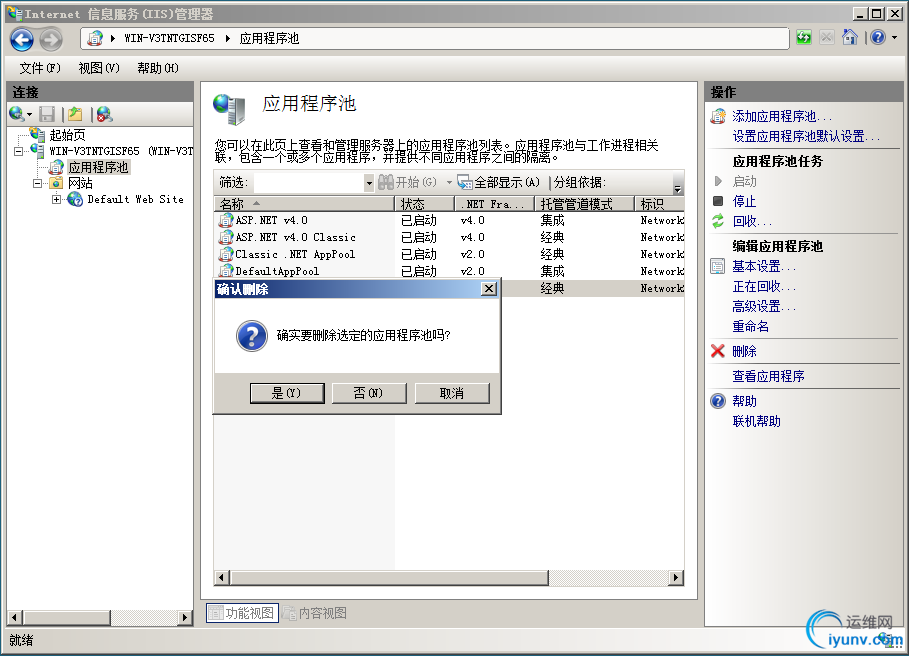
Task: Click Connections tree scrollbar right arrow
Action: (x=185, y=618)
